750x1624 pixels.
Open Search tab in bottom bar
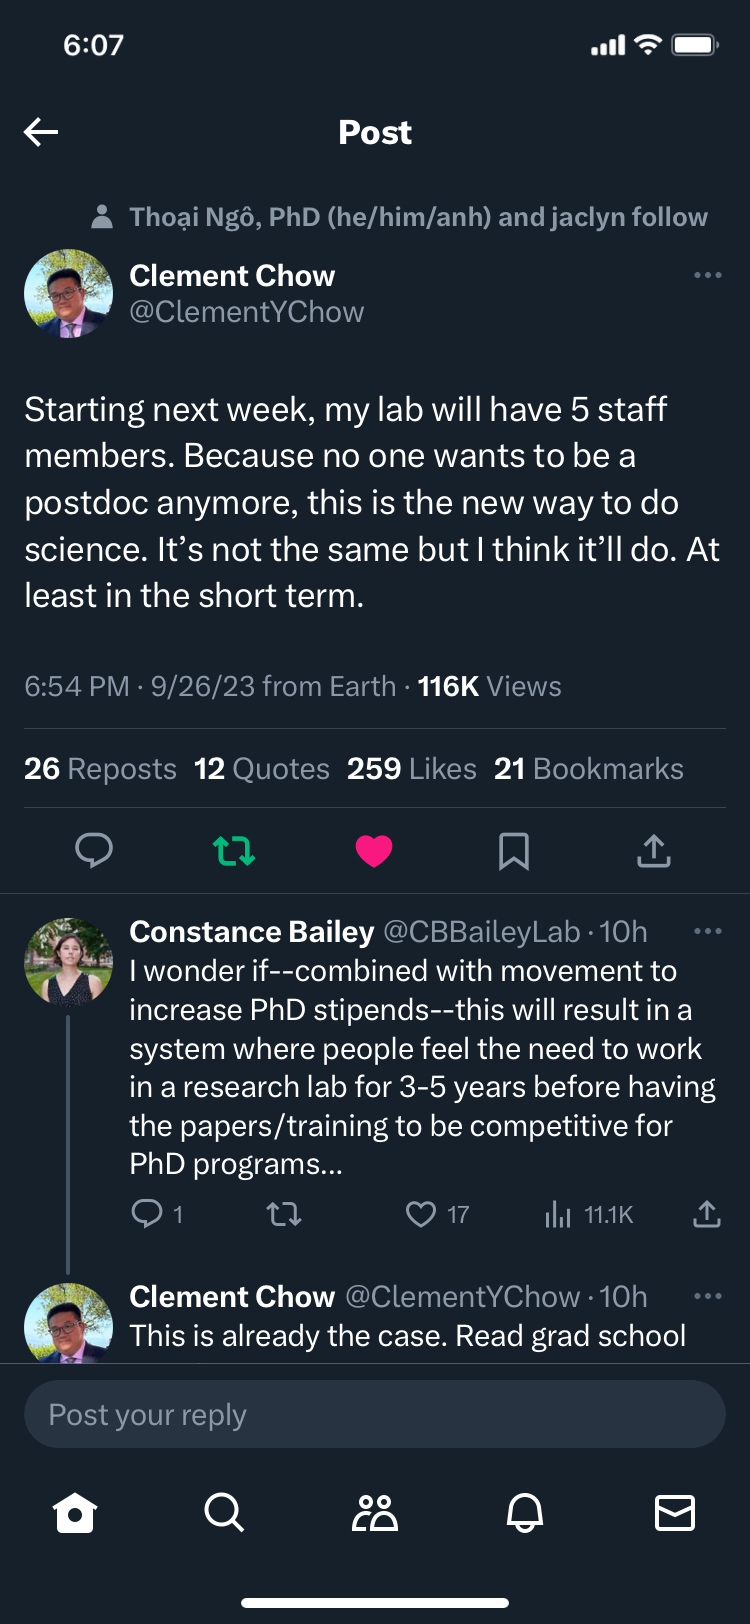click(224, 1513)
